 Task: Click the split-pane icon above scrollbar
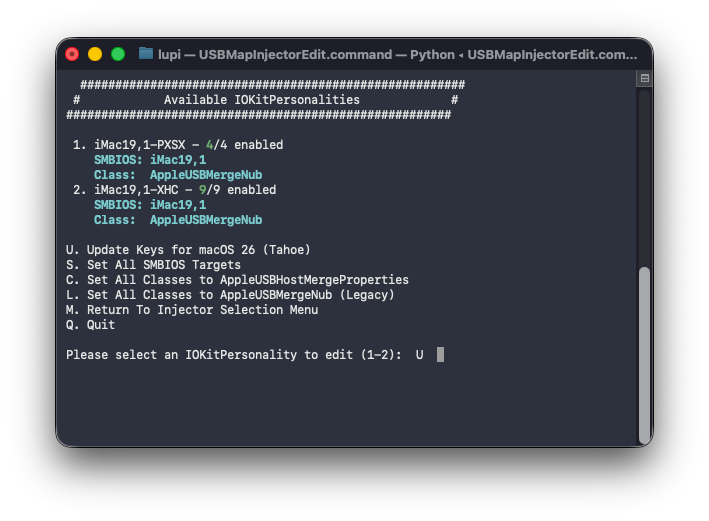tap(644, 78)
